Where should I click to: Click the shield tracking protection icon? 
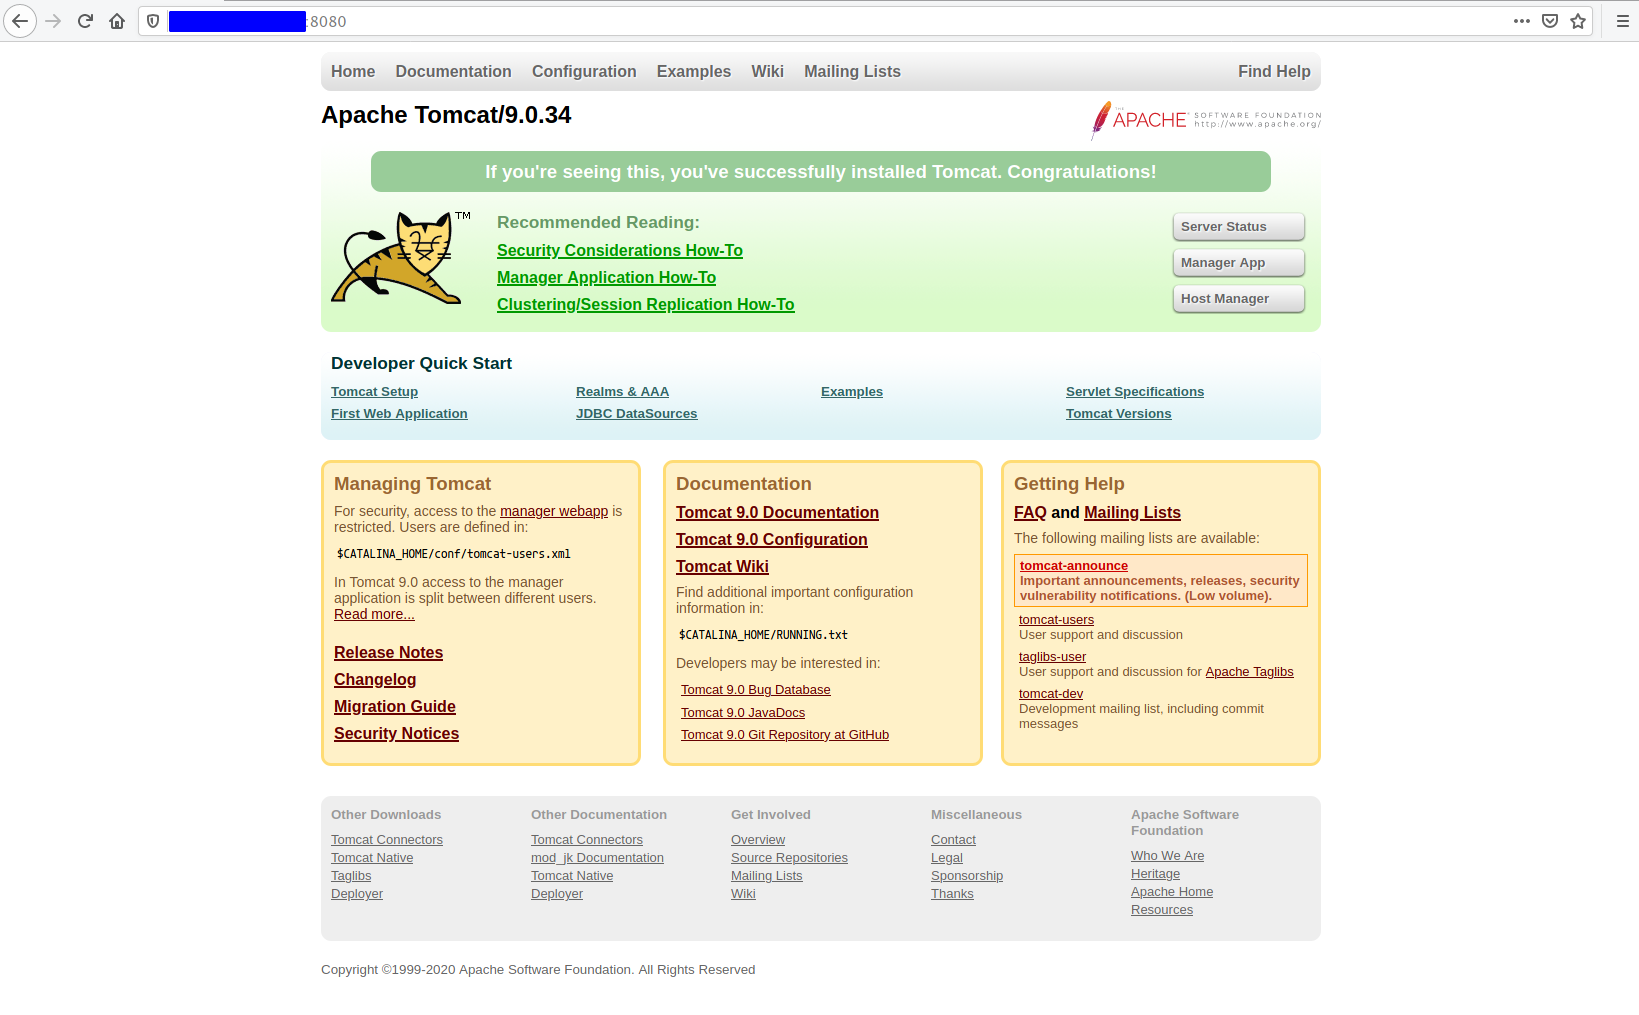tap(153, 21)
